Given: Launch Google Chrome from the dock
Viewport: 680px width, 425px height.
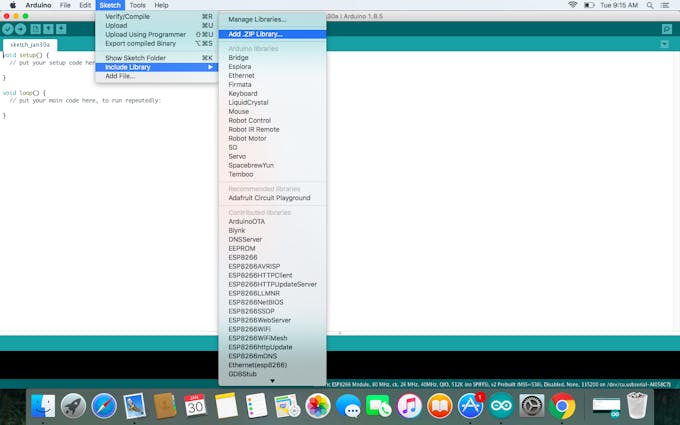Looking at the screenshot, I should coord(562,406).
